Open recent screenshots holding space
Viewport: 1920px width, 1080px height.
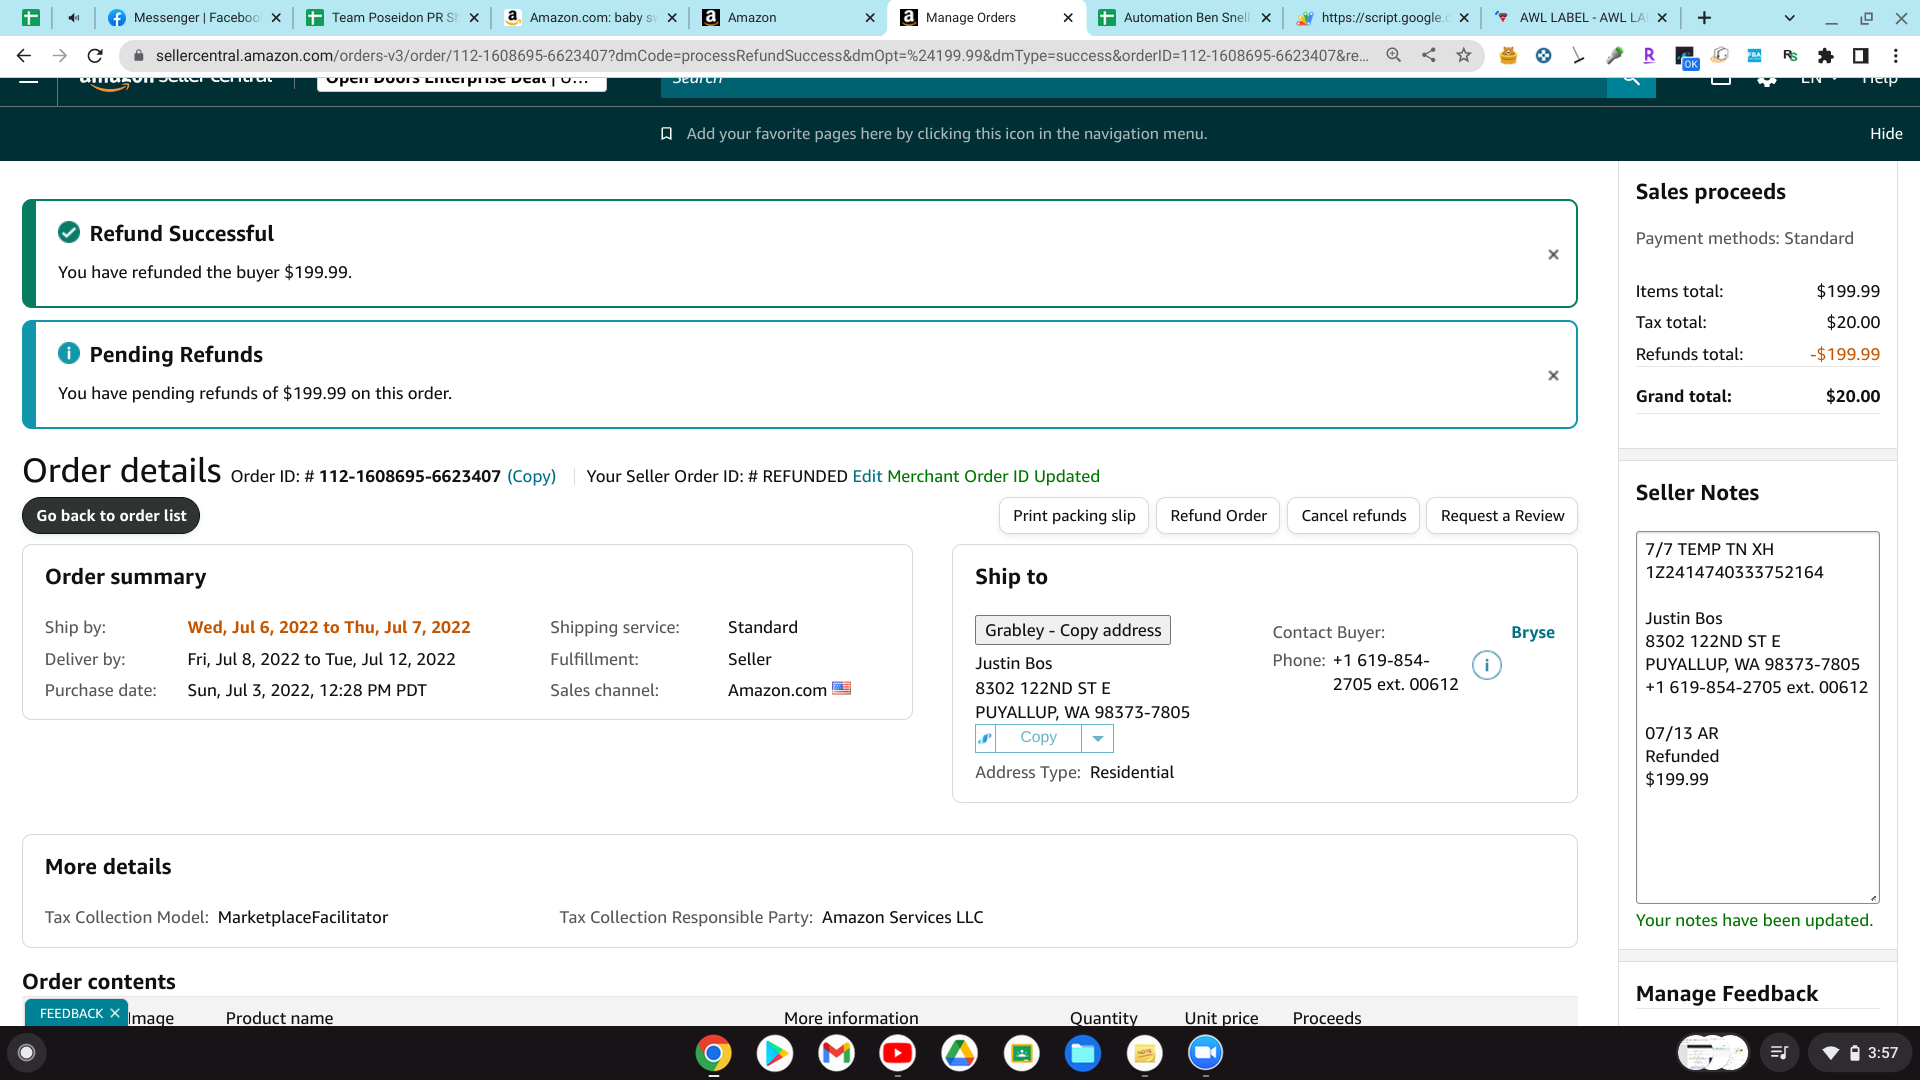pyautogui.click(x=1712, y=1052)
